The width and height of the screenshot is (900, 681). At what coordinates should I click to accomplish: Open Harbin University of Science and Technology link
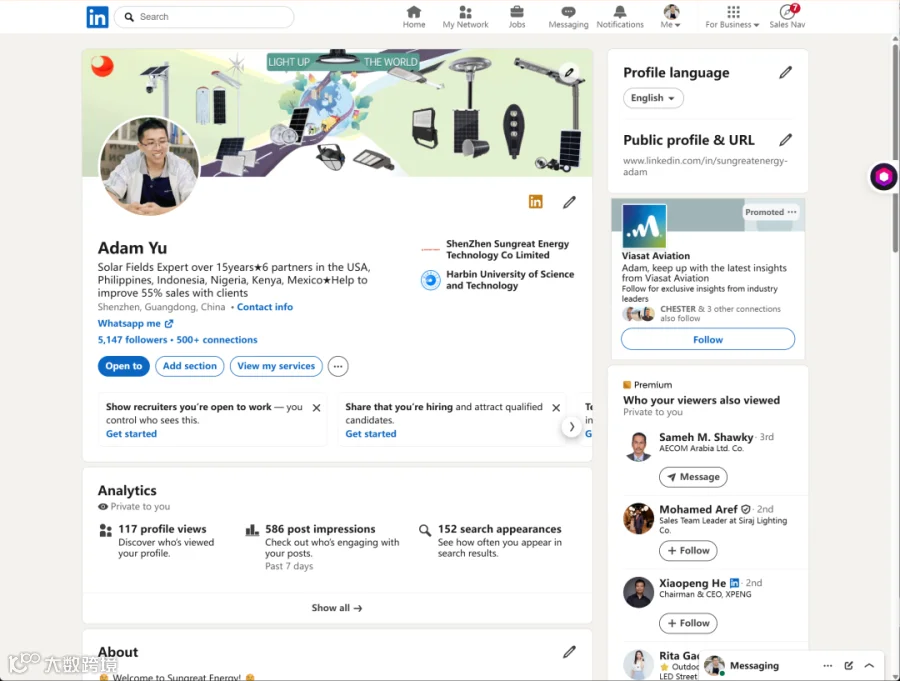[498, 280]
